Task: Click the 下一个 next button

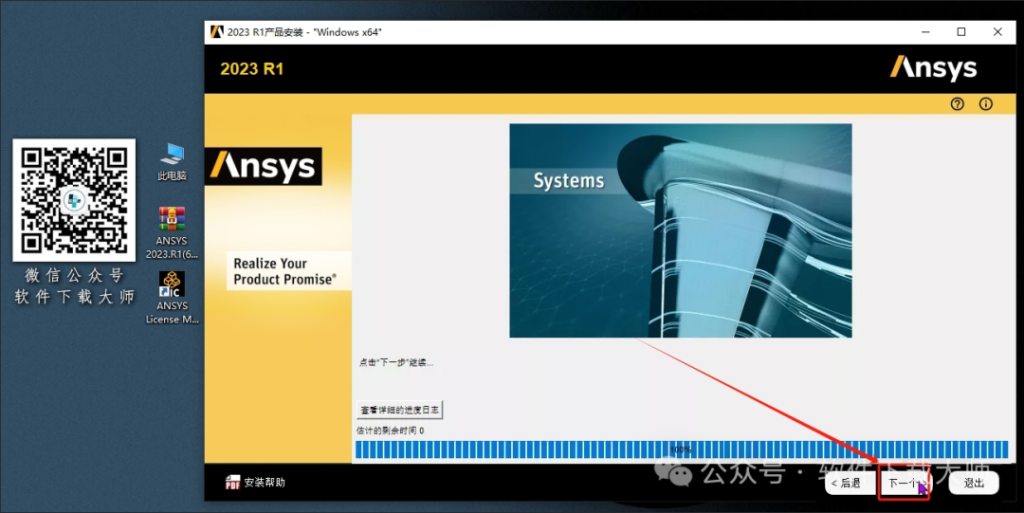Action: pos(904,483)
